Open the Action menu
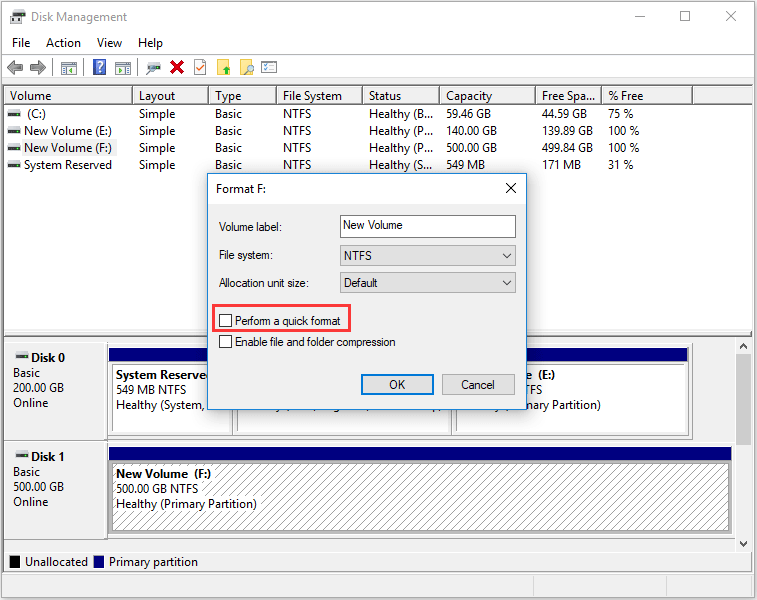 click(63, 43)
